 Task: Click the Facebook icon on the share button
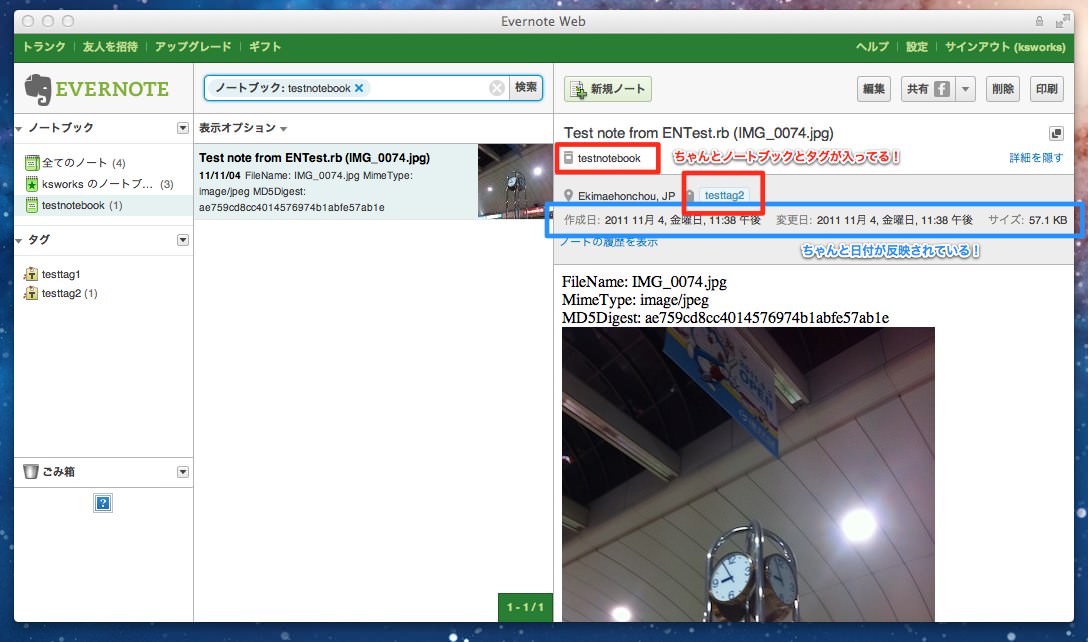(942, 89)
